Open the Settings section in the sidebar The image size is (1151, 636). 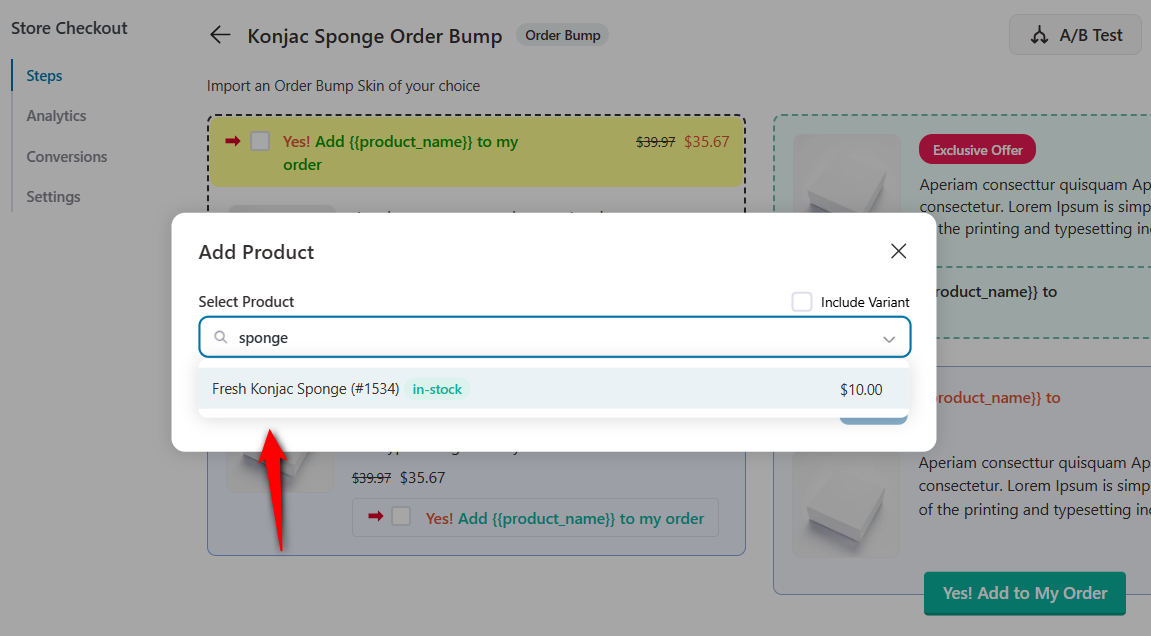[x=53, y=196]
